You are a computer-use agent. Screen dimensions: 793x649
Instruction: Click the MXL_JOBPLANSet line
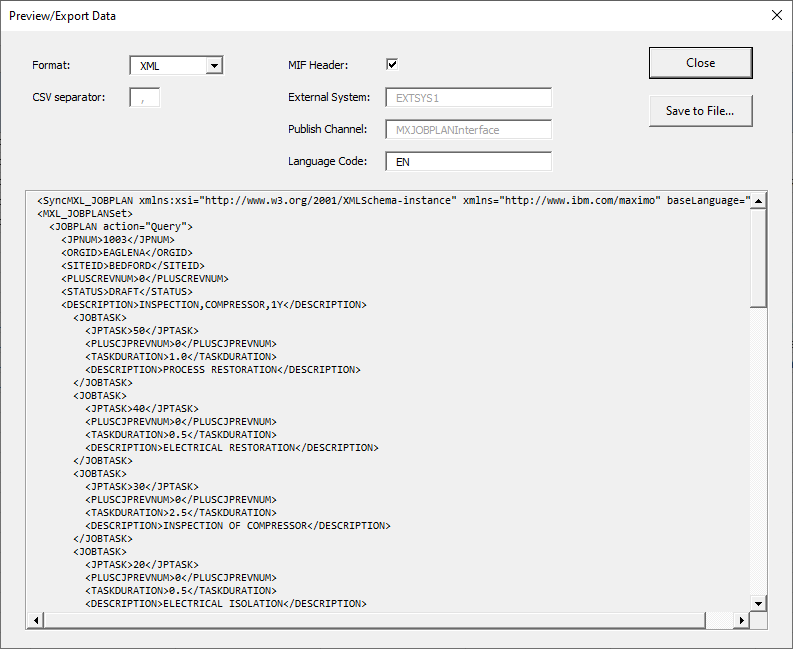pyautogui.click(x=85, y=214)
